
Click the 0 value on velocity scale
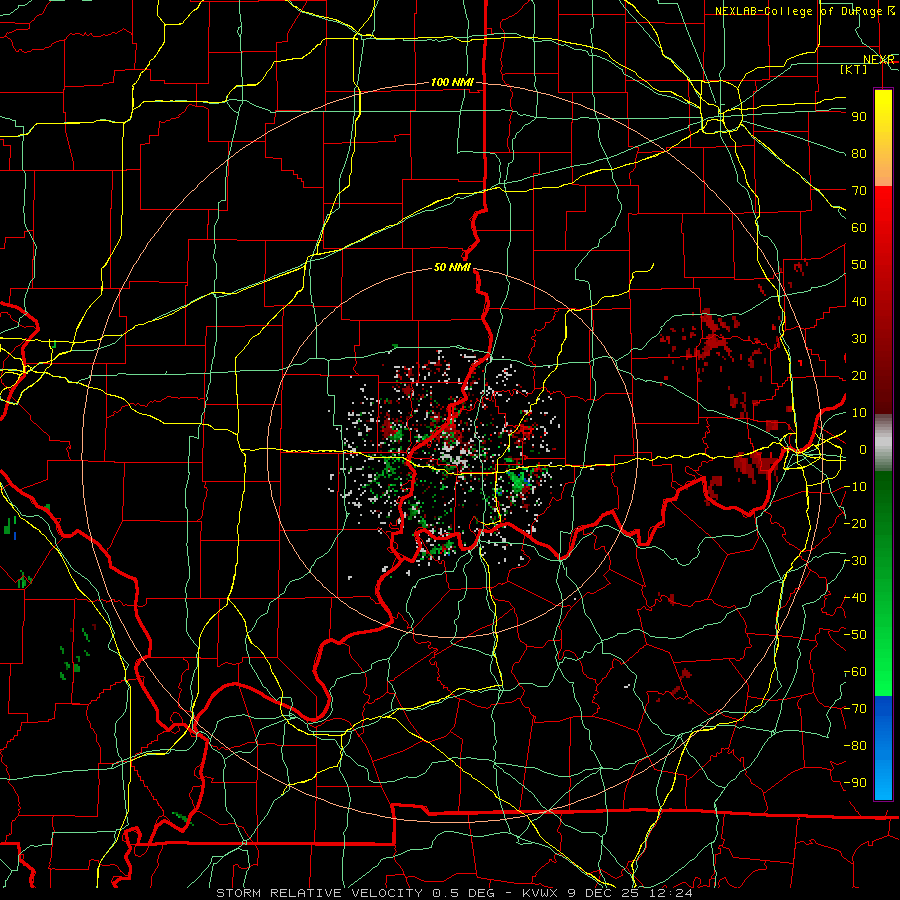coord(863,449)
